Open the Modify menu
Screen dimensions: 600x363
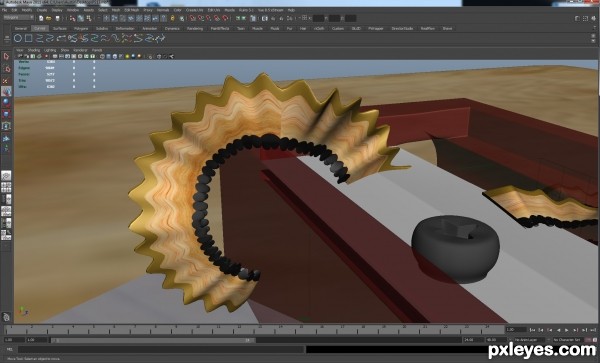click(27, 10)
